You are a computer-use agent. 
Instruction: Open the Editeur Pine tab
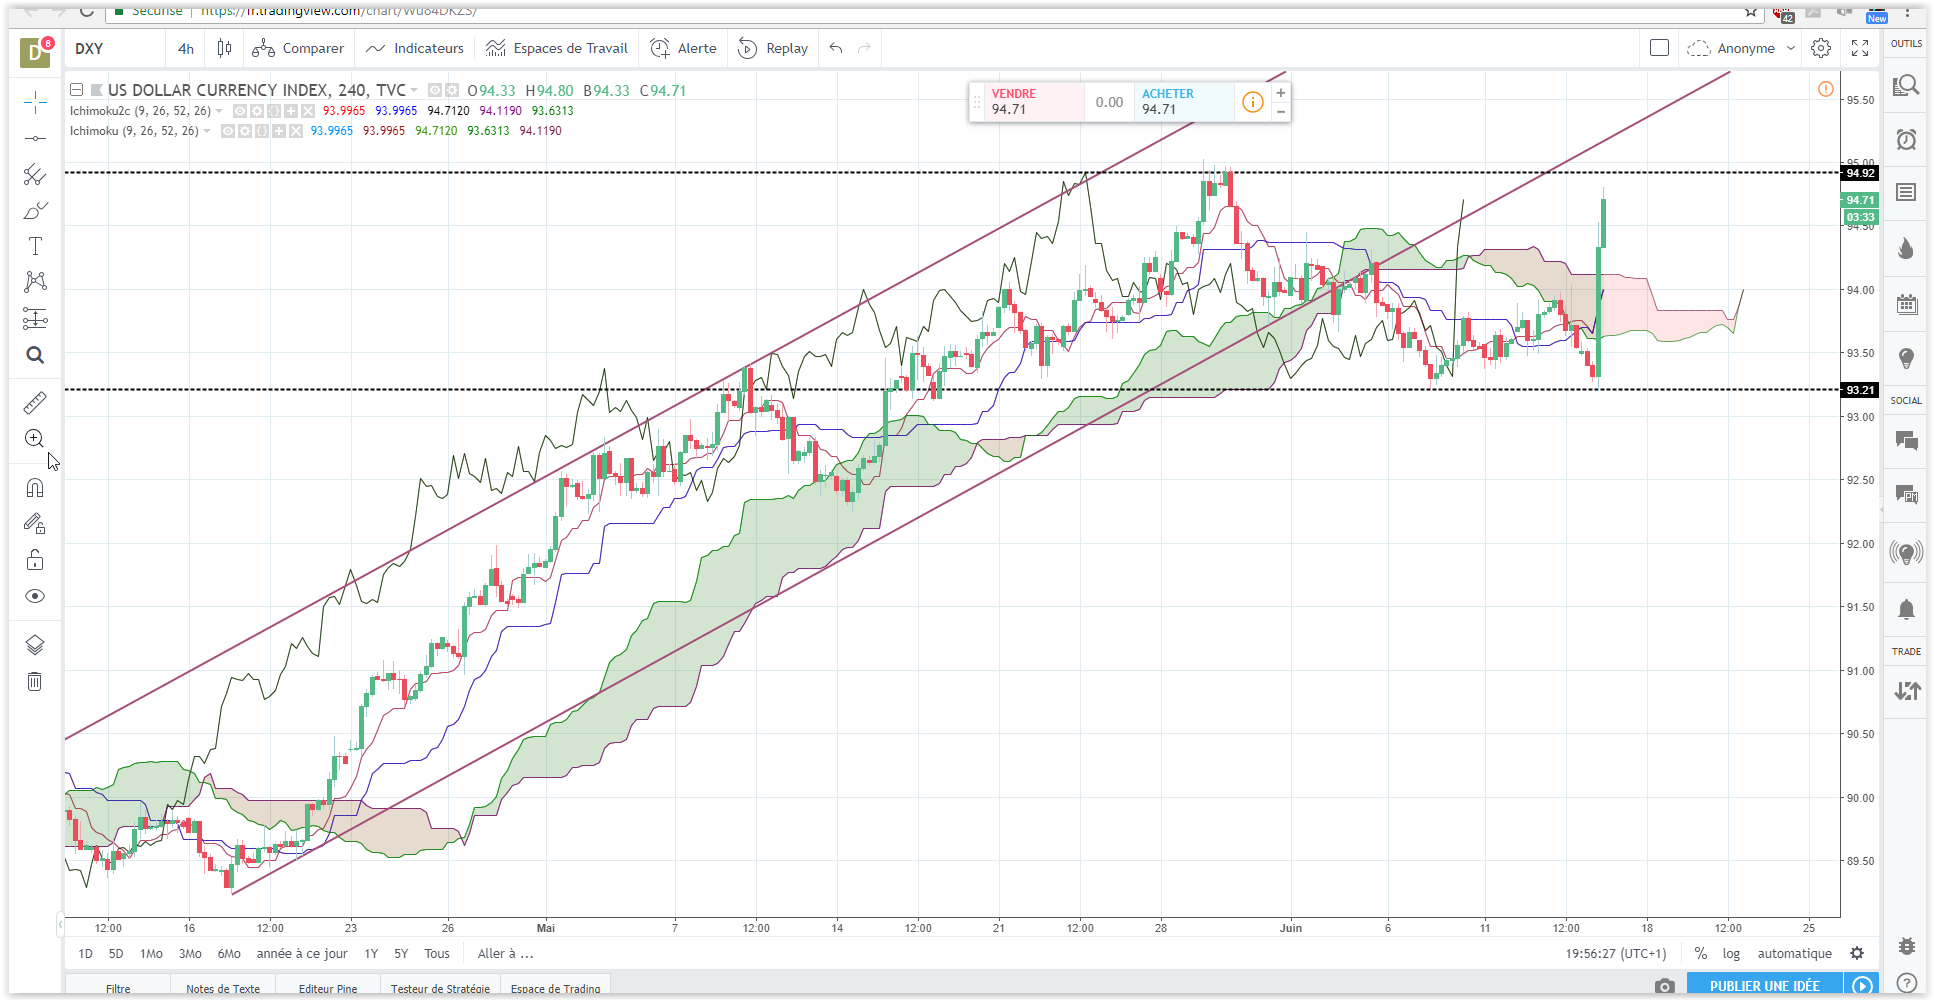coord(328,988)
